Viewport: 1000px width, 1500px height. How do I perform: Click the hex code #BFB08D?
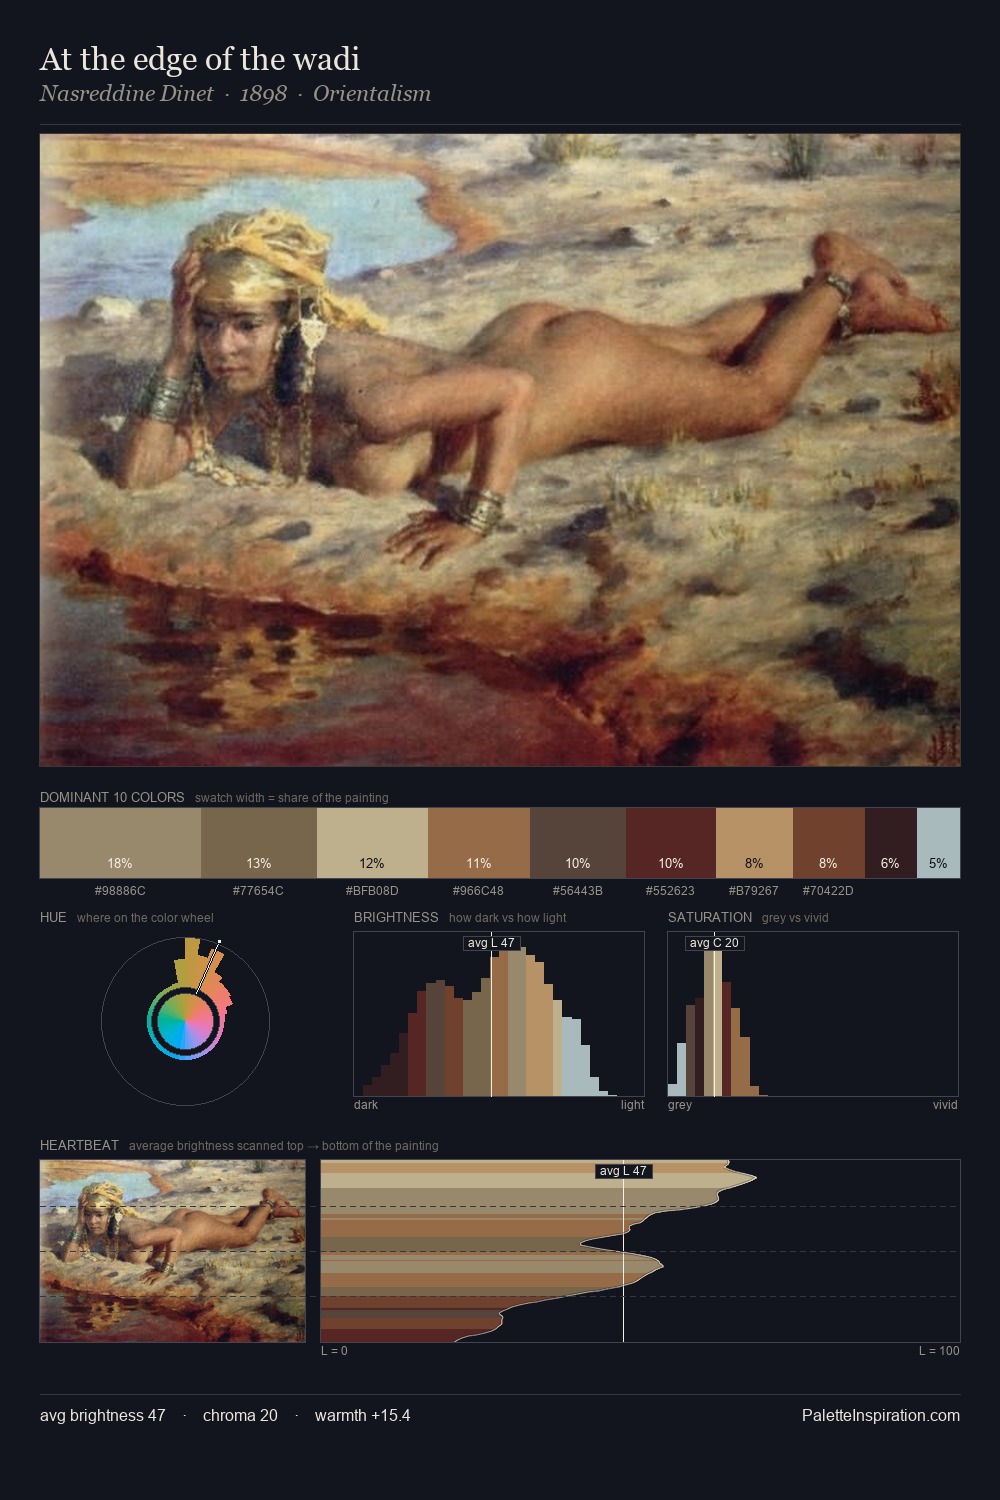(x=372, y=891)
